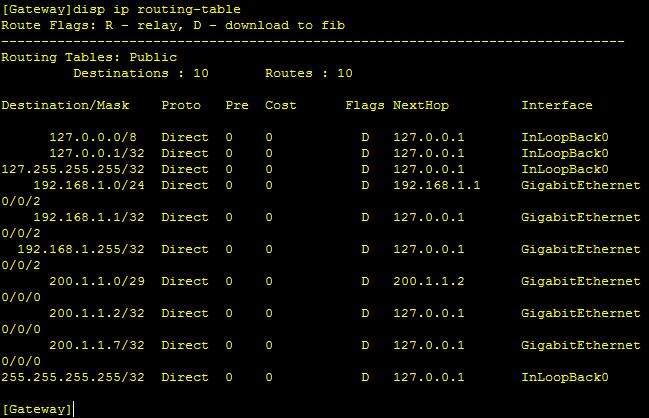Click the 'Cost' column header
The height and width of the screenshot is (418, 649).
pos(281,105)
